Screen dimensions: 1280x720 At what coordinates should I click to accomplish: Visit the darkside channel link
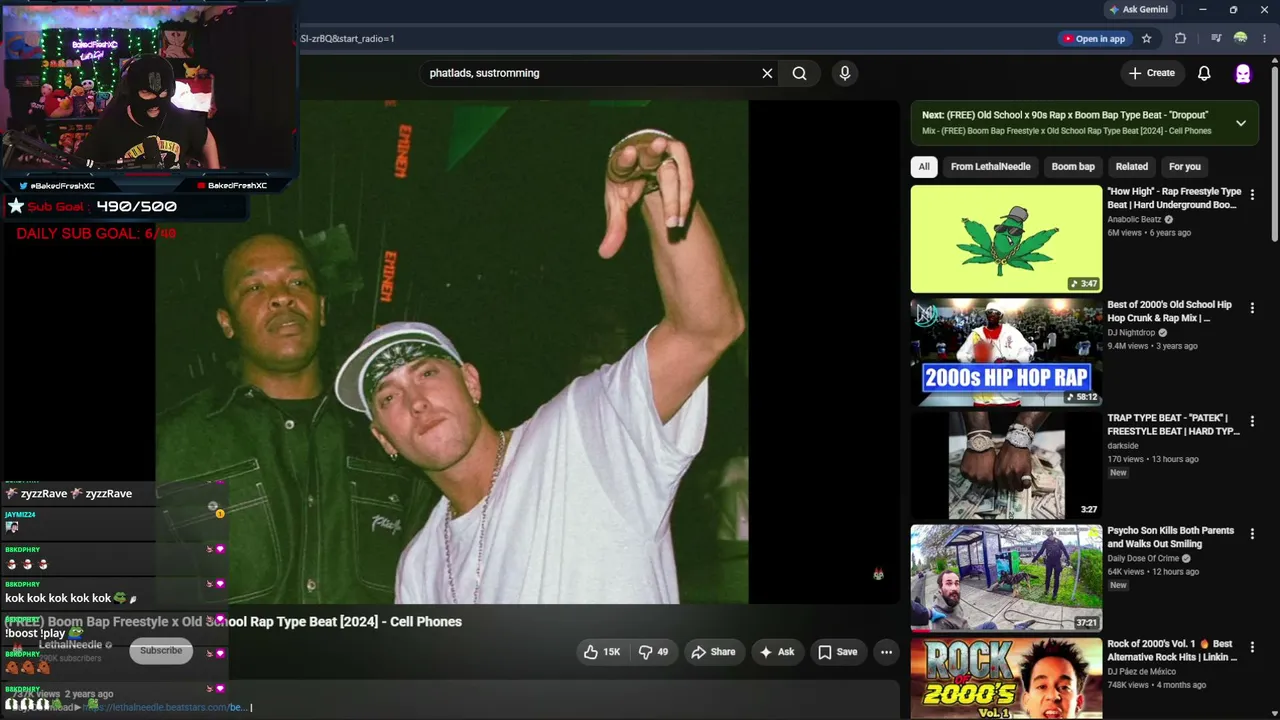pos(1123,445)
